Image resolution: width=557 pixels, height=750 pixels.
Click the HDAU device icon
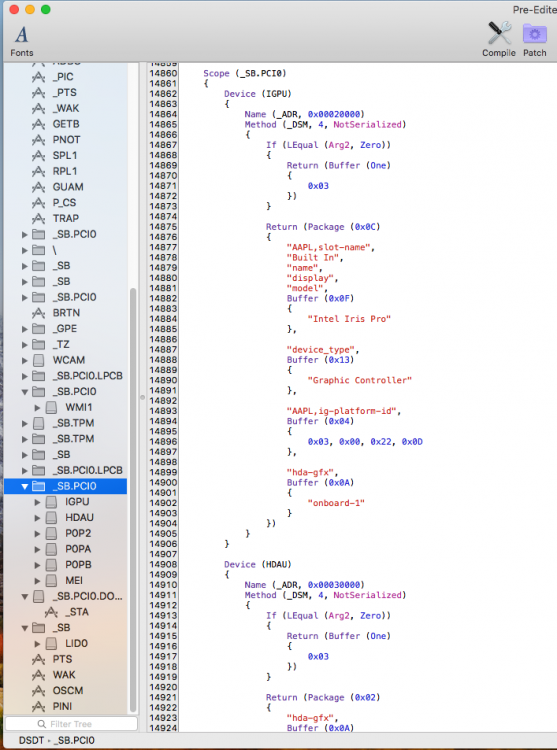(51, 518)
